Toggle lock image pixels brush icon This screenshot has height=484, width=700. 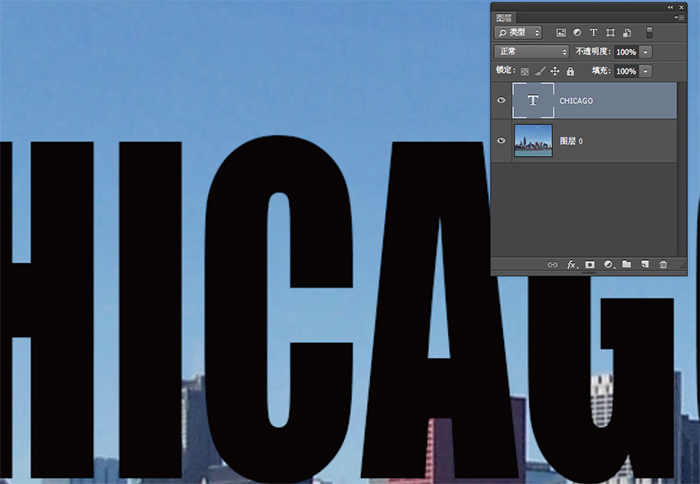pos(540,71)
